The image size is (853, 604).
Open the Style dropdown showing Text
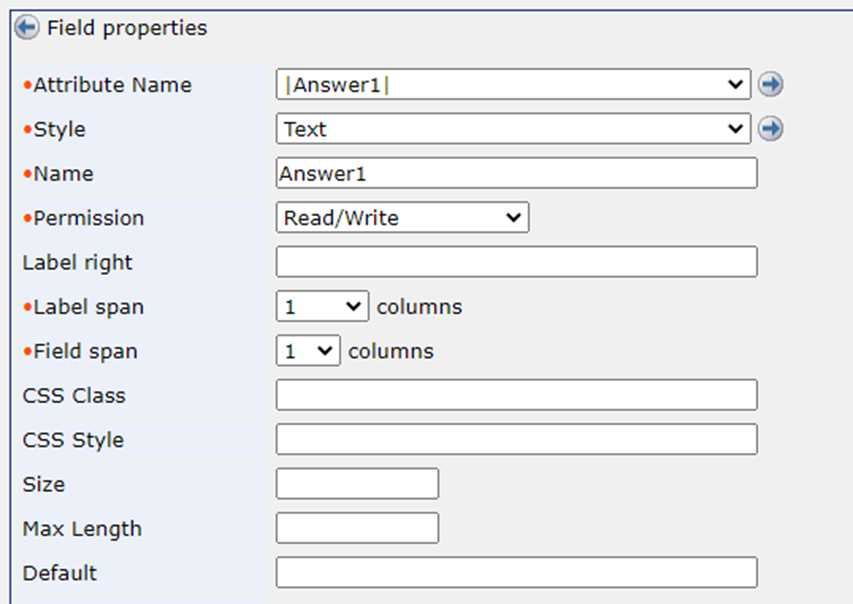[x=513, y=129]
